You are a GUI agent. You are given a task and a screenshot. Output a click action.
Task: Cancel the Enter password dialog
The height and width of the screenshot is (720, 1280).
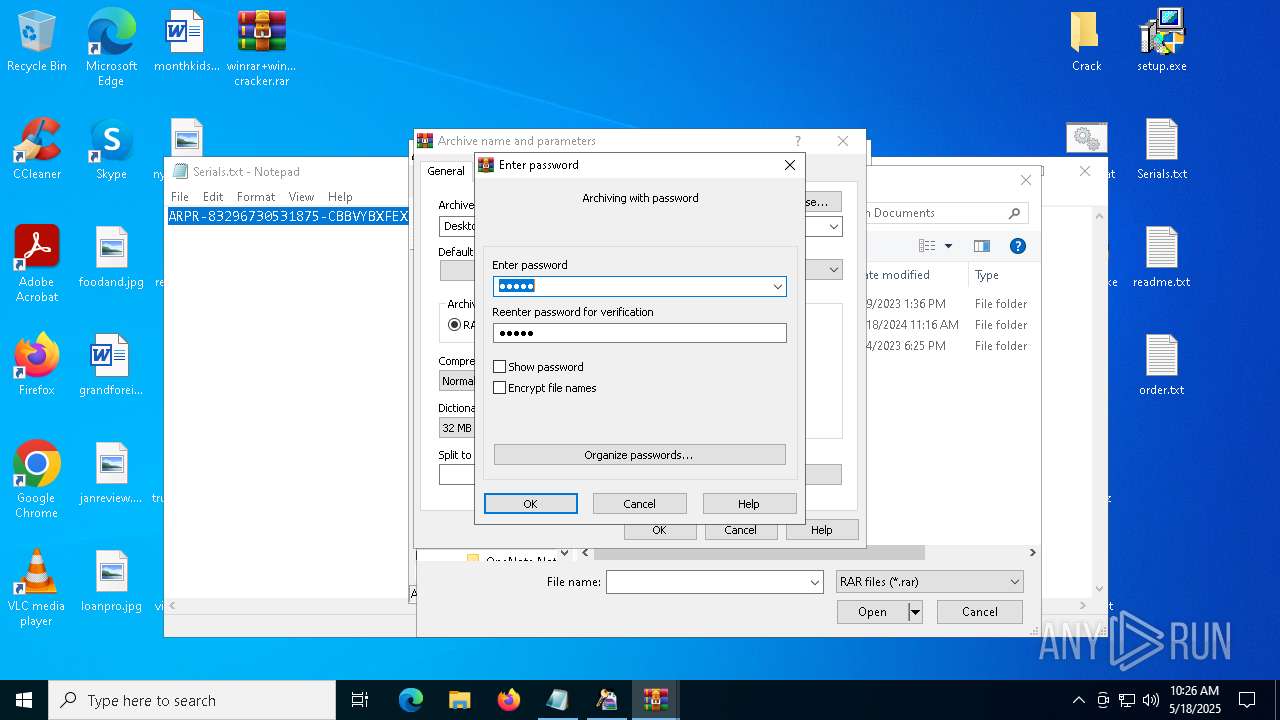pos(640,504)
